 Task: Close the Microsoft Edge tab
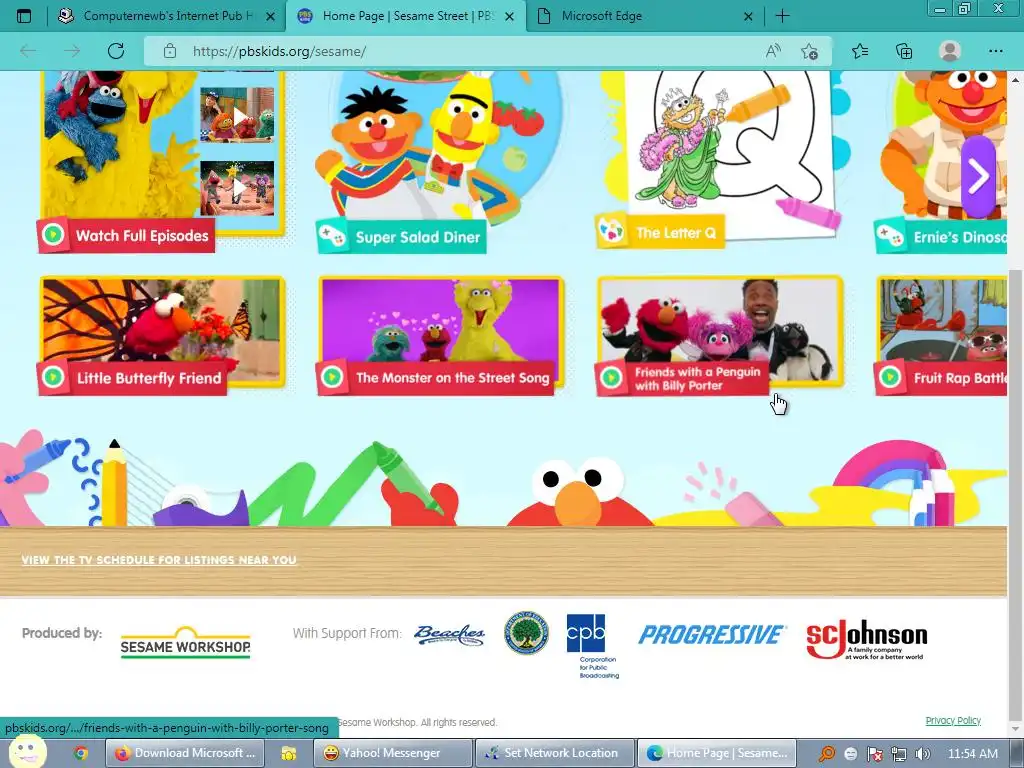748,16
